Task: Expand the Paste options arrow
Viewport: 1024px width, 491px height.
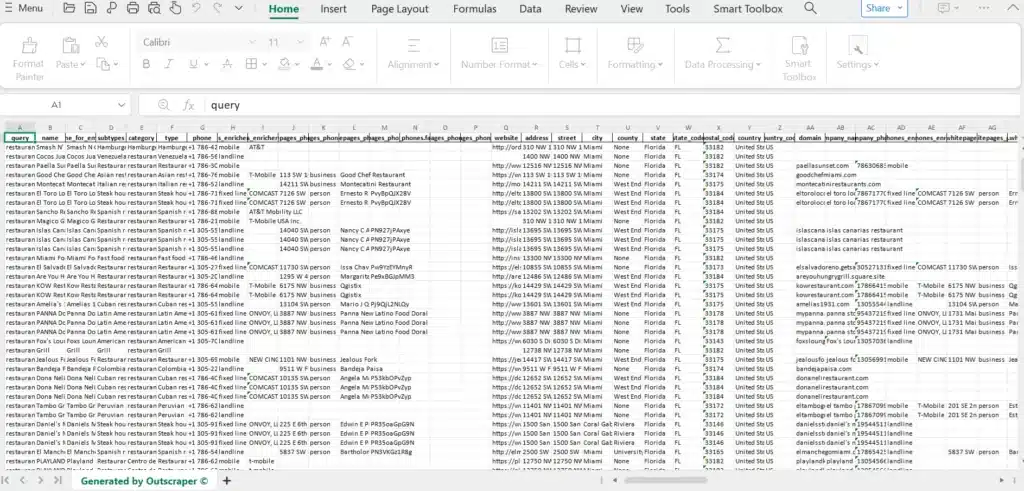Action: pos(83,65)
